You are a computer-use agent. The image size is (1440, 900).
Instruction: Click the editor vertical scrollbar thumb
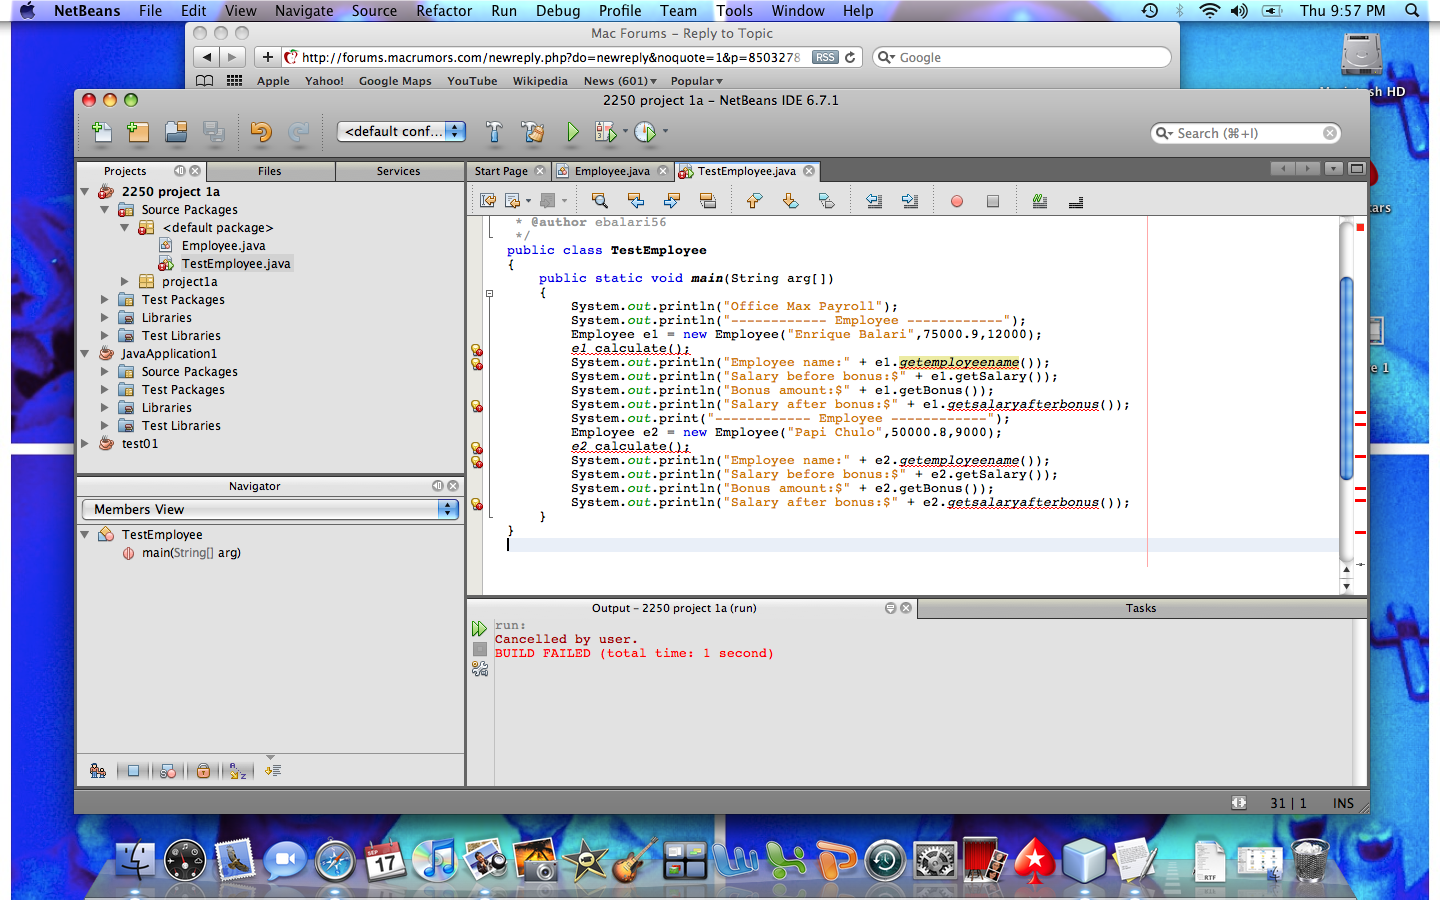point(1346,380)
